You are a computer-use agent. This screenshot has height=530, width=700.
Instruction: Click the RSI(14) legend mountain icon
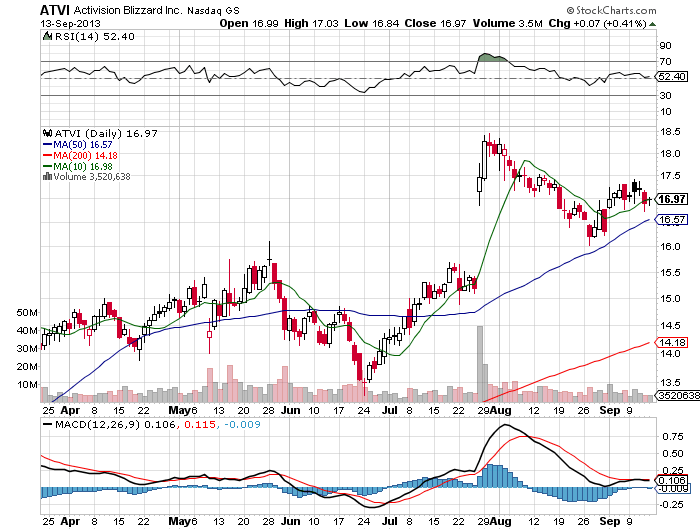[x=47, y=36]
